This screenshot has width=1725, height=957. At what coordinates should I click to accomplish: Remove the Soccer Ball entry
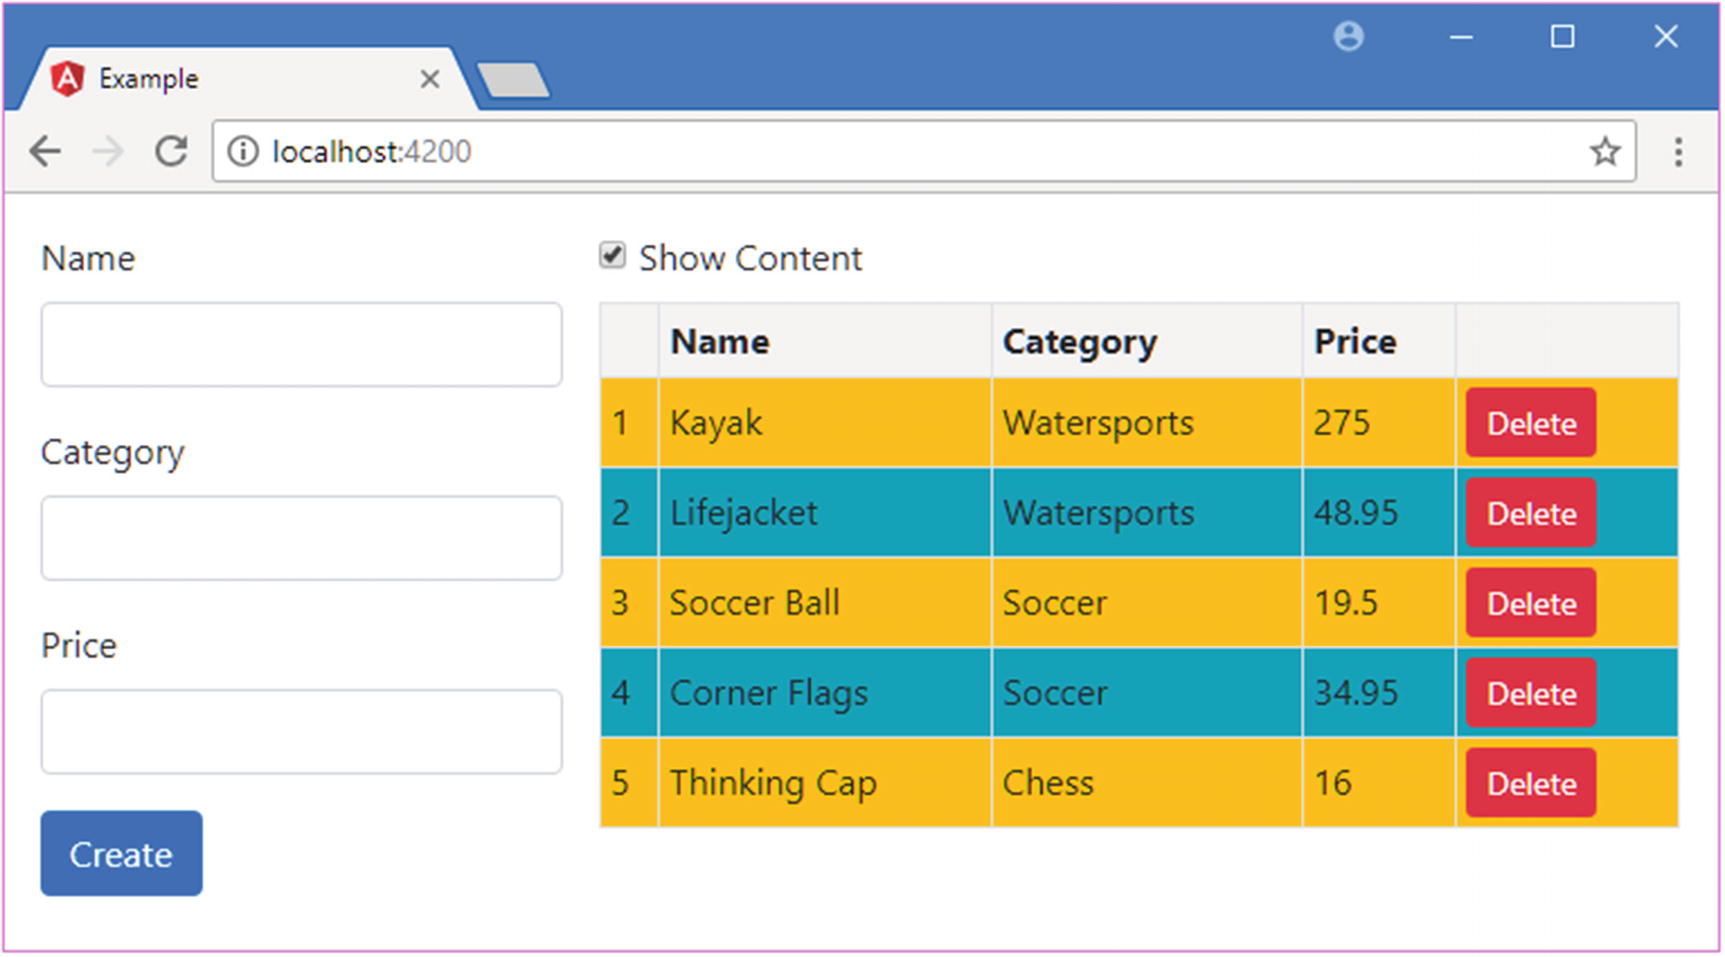click(1530, 603)
